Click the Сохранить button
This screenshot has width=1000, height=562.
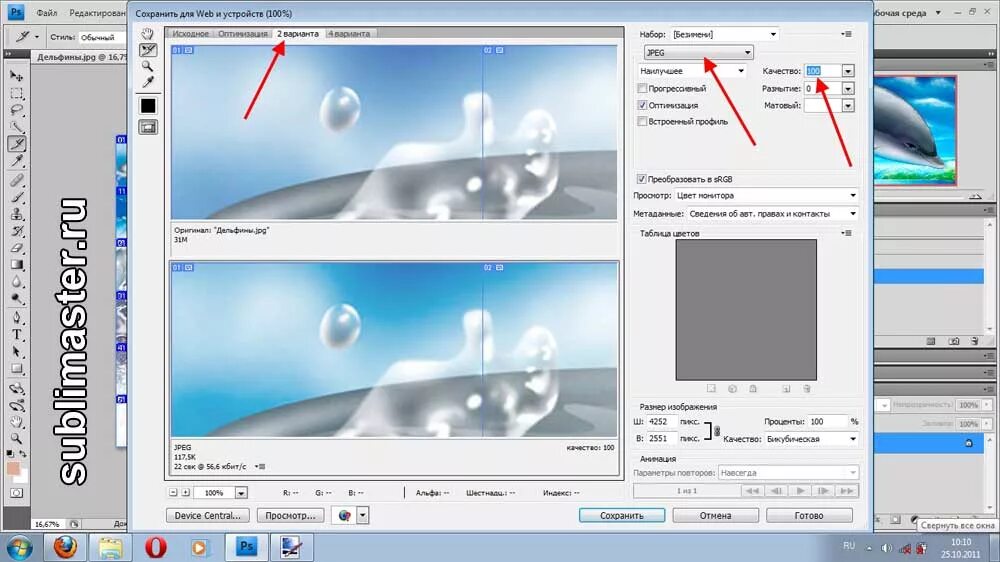[x=622, y=515]
